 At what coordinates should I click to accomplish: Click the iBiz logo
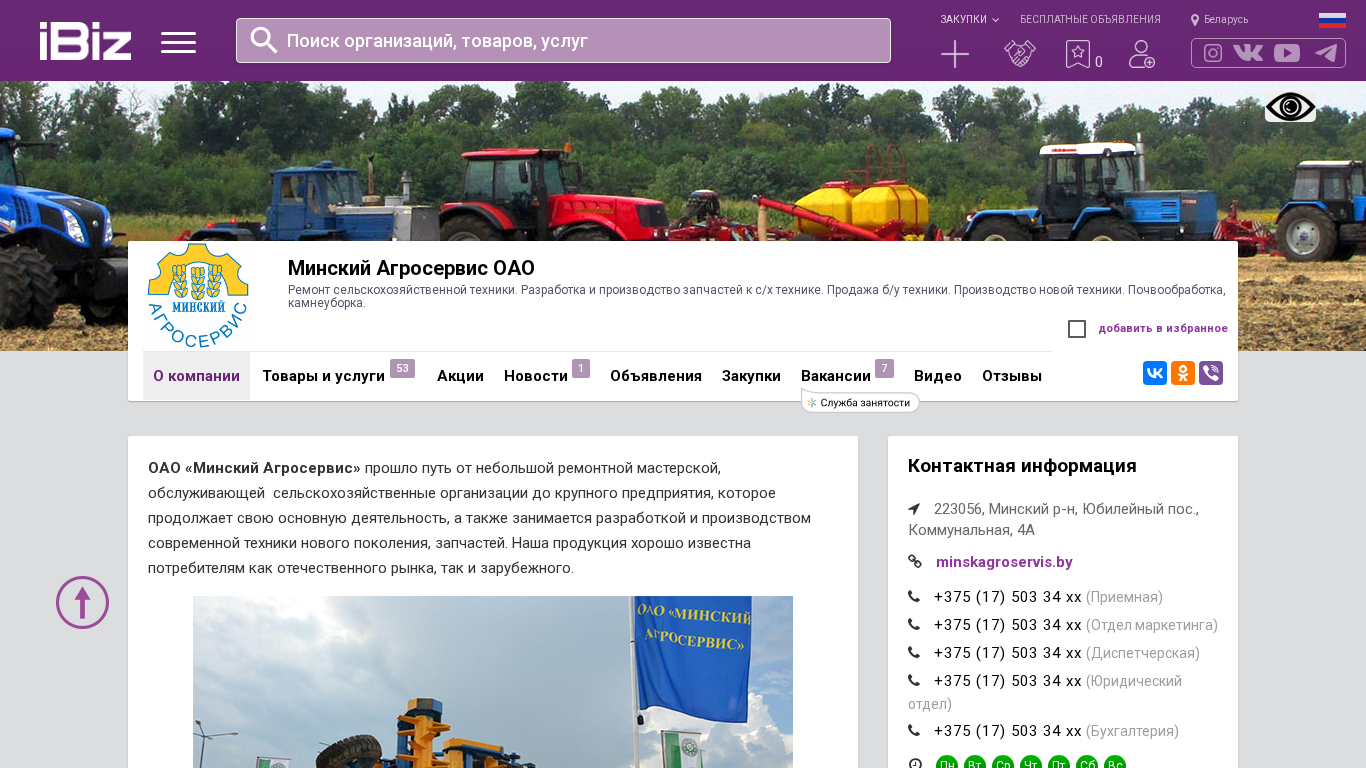(x=85, y=41)
